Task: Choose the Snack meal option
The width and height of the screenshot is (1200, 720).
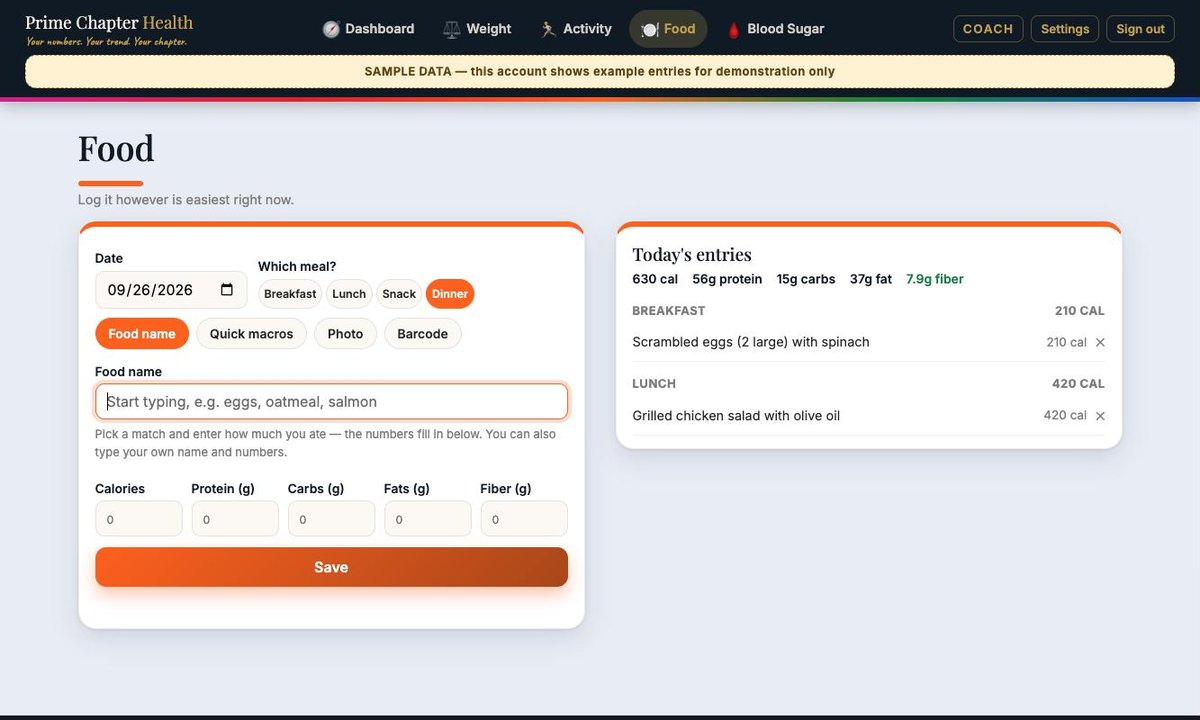Action: click(x=399, y=294)
